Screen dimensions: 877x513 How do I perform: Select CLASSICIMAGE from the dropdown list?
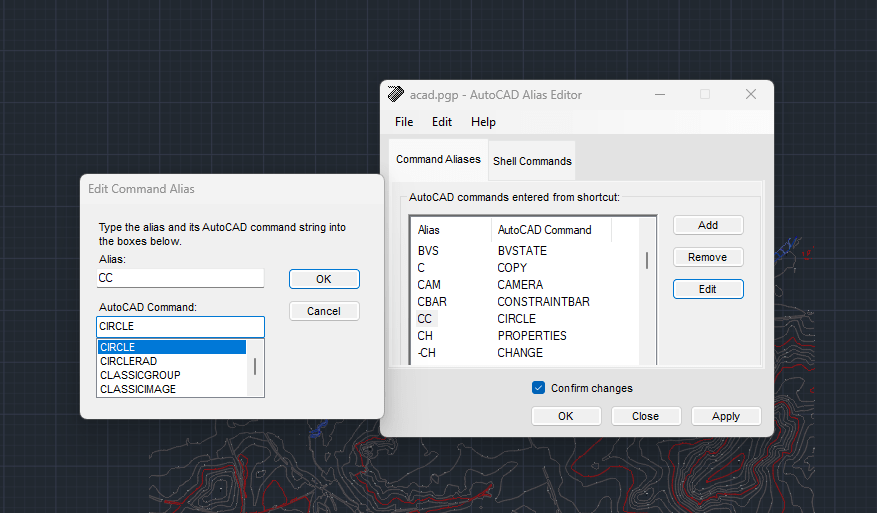[138, 389]
